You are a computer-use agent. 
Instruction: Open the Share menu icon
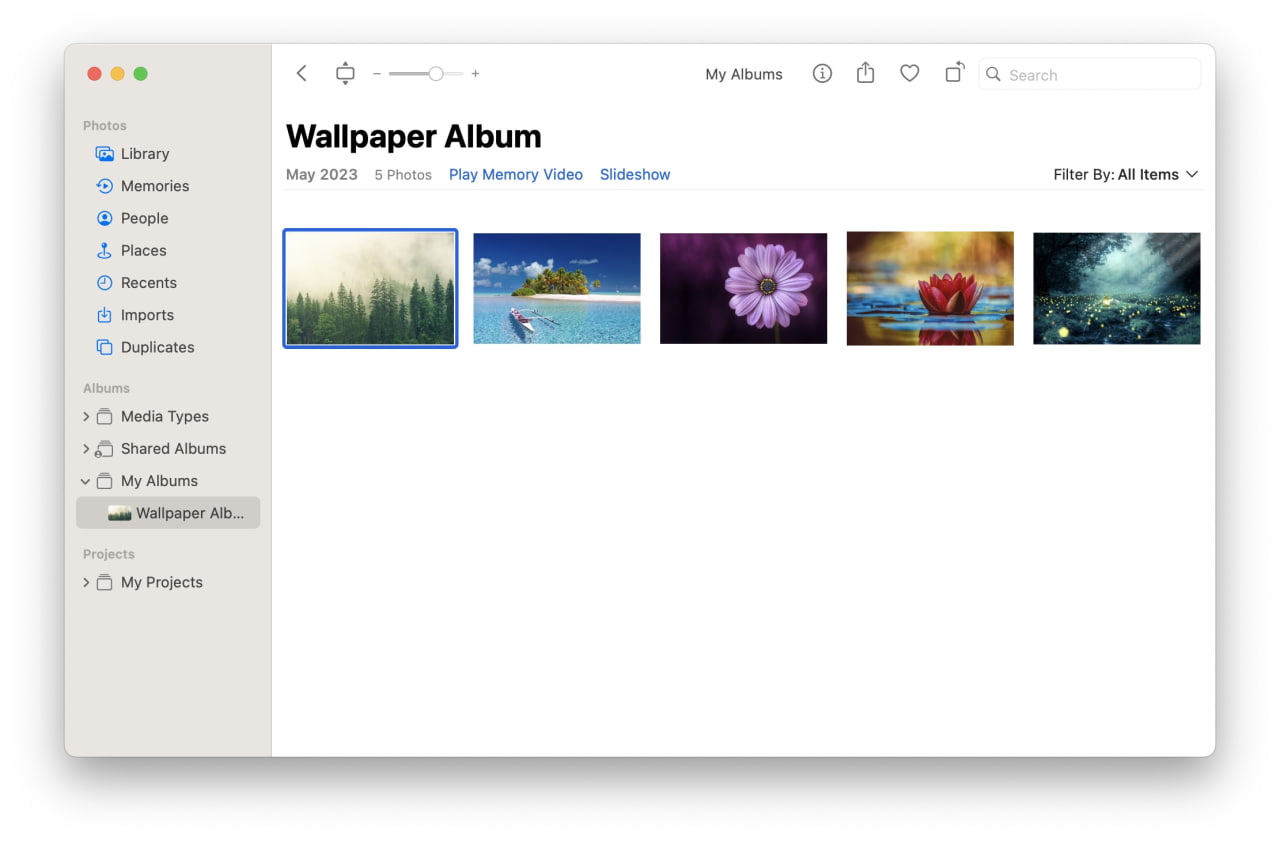[x=865, y=73]
